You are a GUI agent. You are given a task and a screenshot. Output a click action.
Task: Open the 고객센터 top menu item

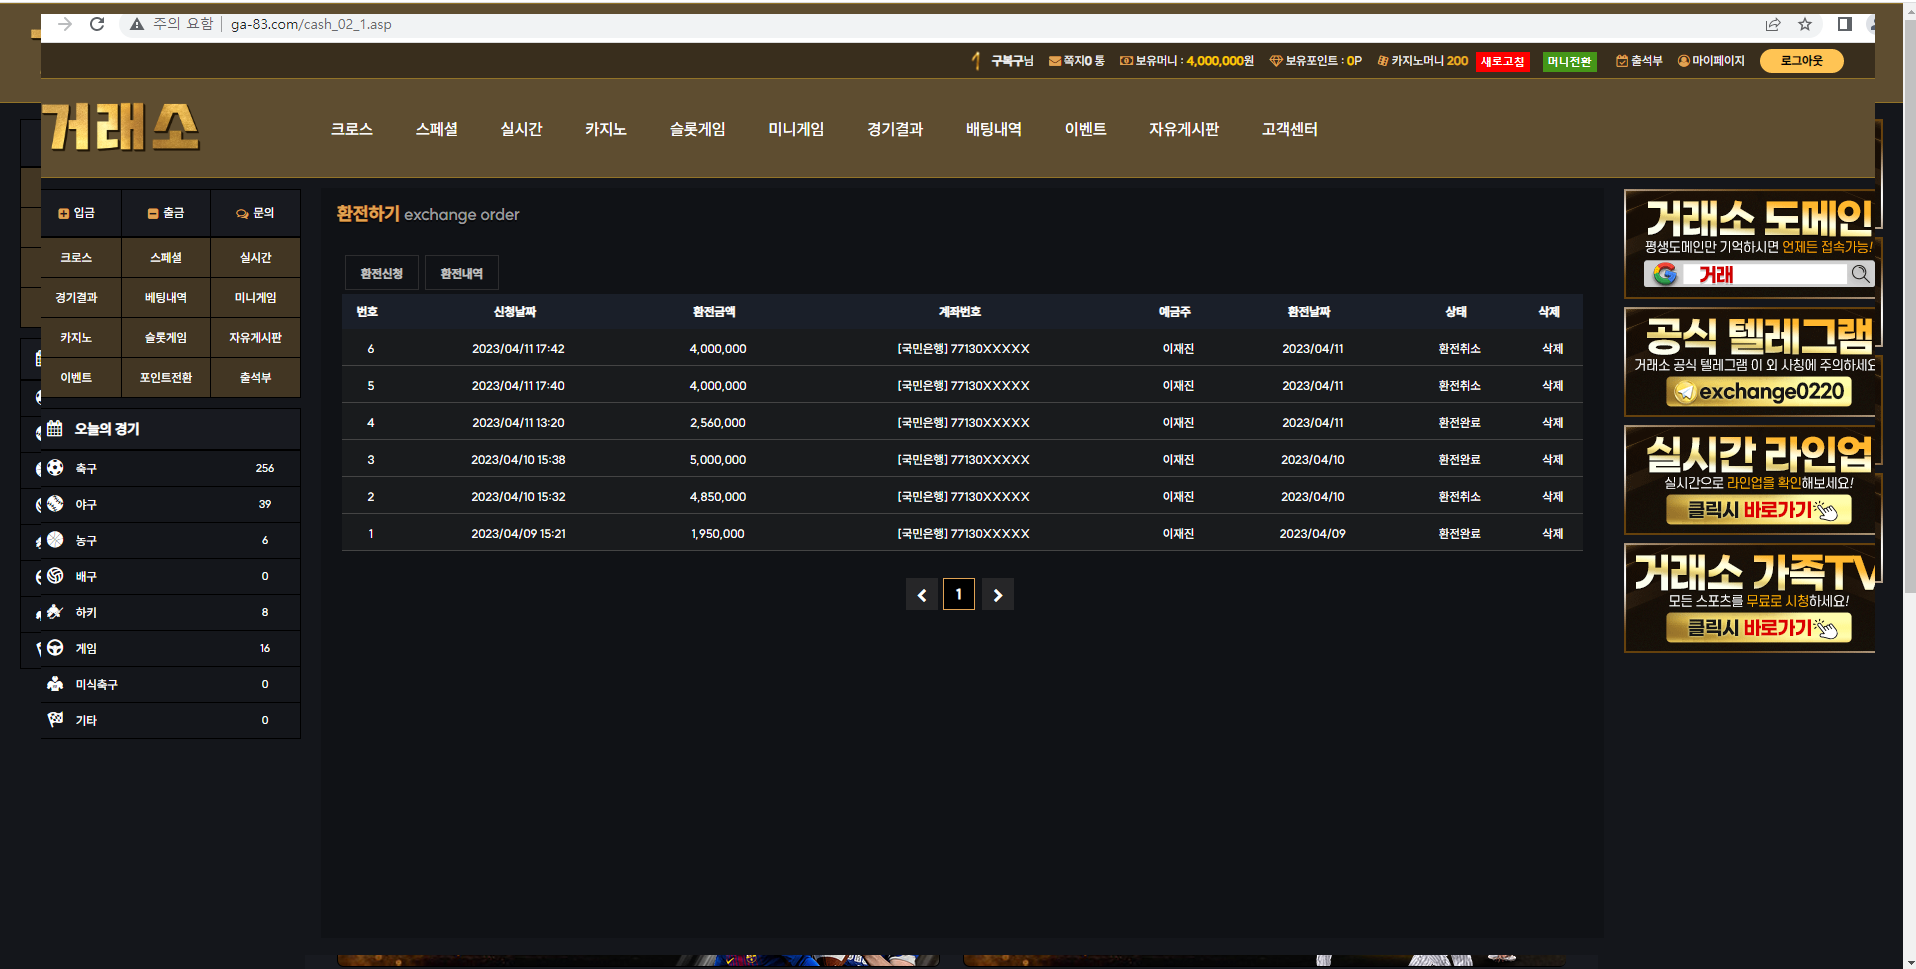click(1289, 129)
